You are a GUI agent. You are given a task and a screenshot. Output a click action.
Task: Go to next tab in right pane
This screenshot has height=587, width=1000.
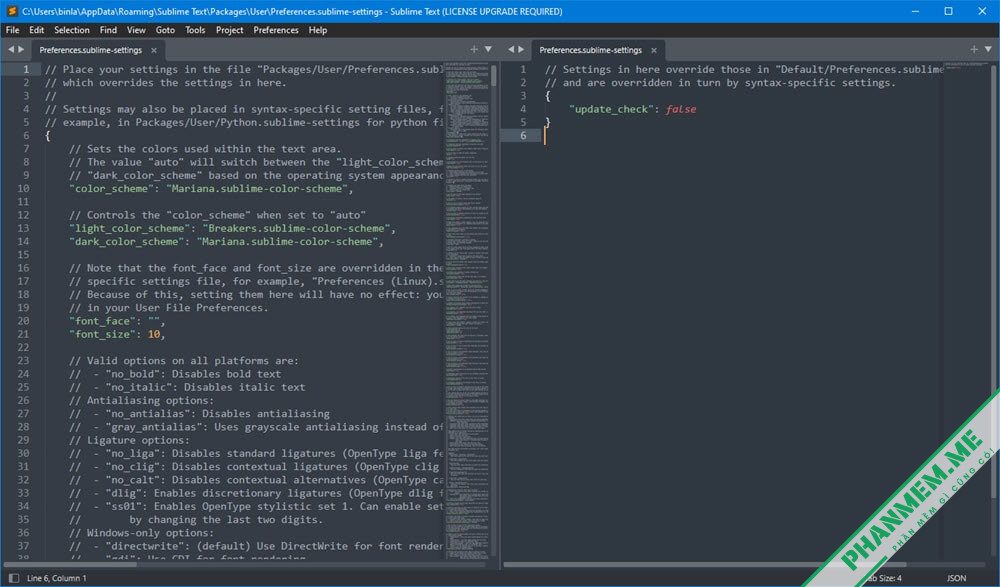[x=522, y=49]
